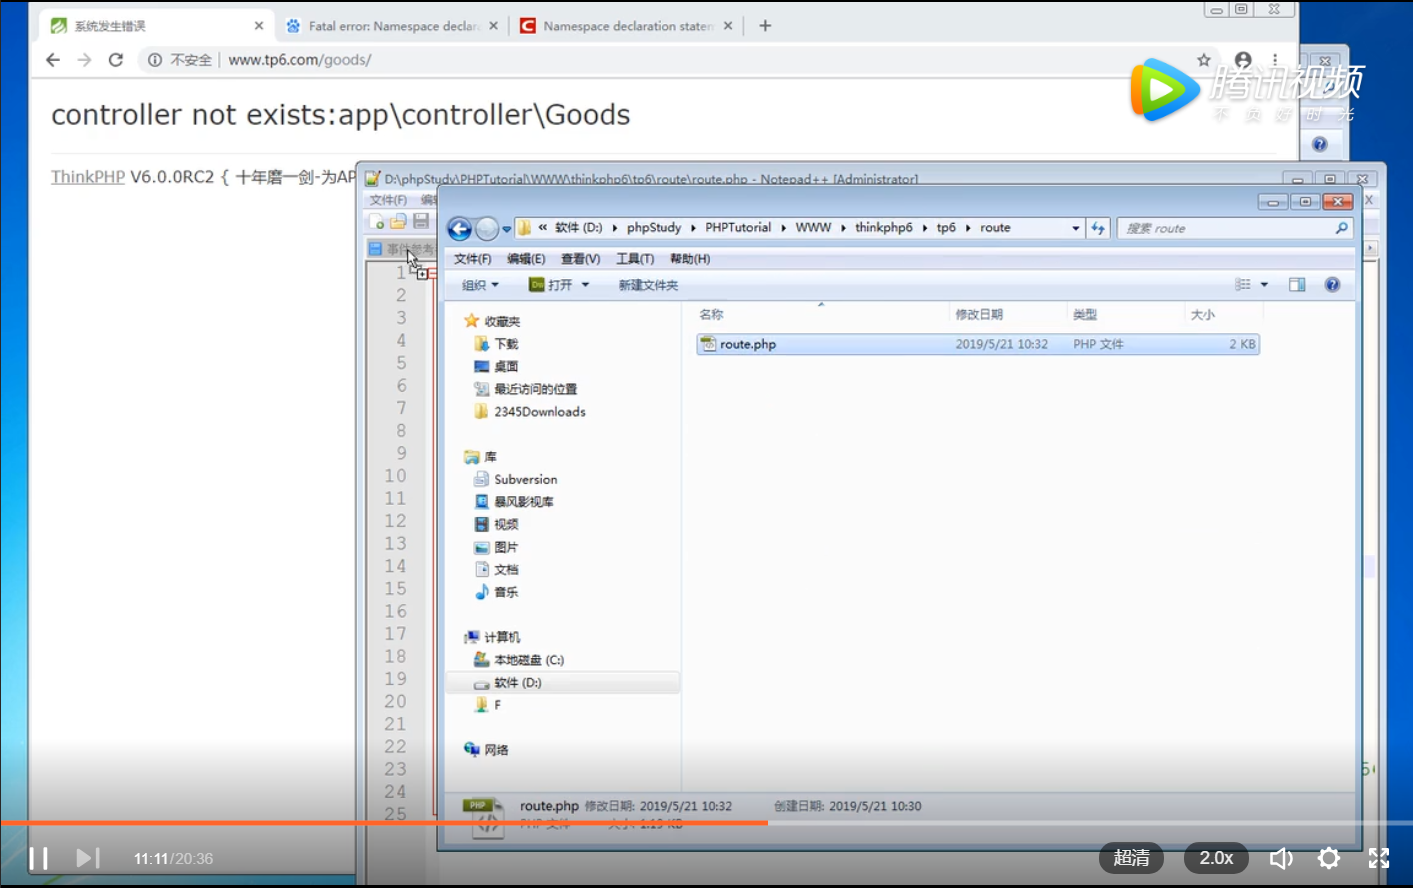1413x888 pixels.
Task: Seek along the video progress bar
Action: 706,823
